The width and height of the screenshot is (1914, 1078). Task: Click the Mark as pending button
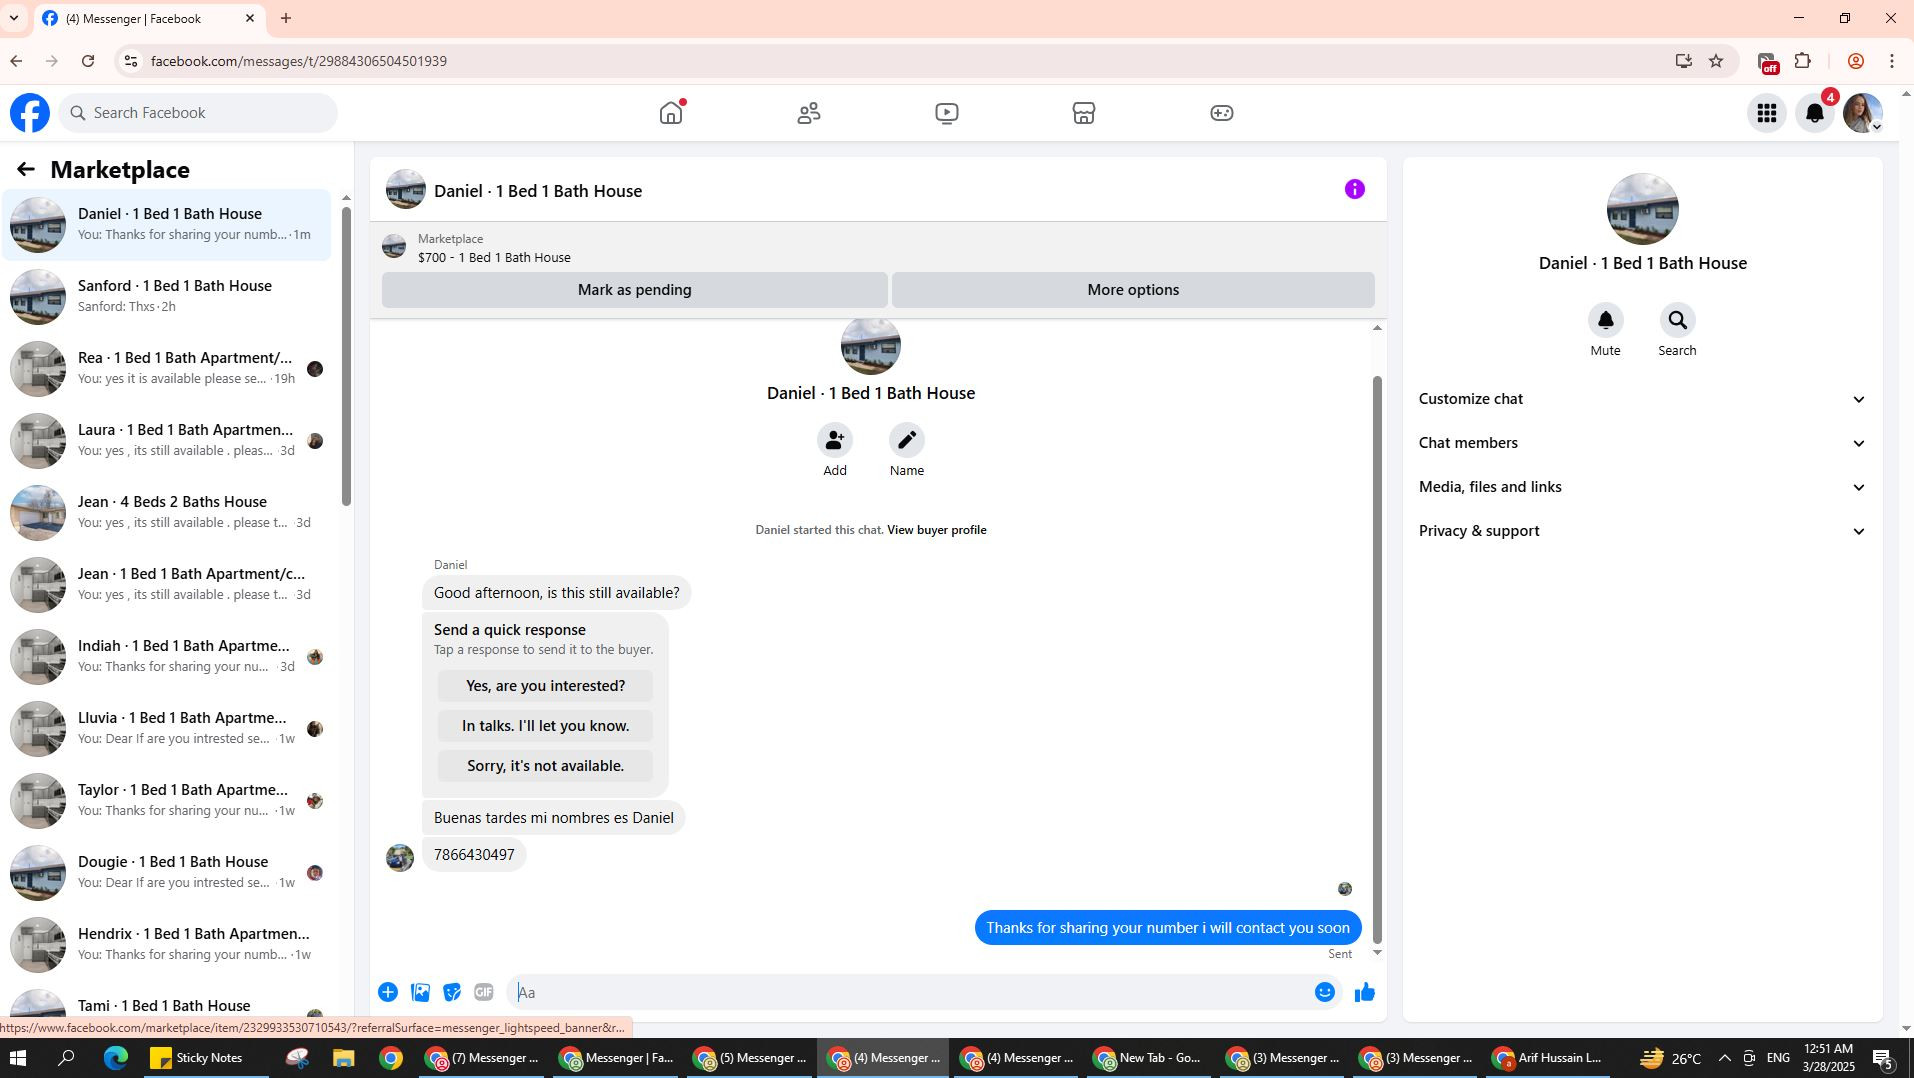click(635, 290)
